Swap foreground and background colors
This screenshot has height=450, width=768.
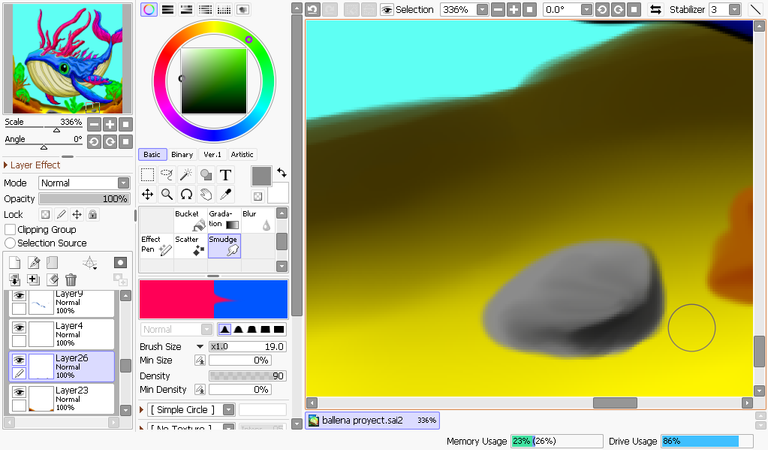(282, 172)
